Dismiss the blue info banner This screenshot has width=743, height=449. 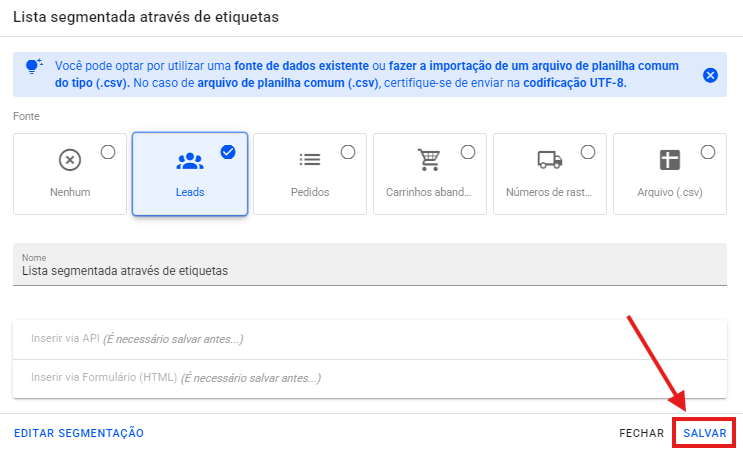tap(710, 75)
